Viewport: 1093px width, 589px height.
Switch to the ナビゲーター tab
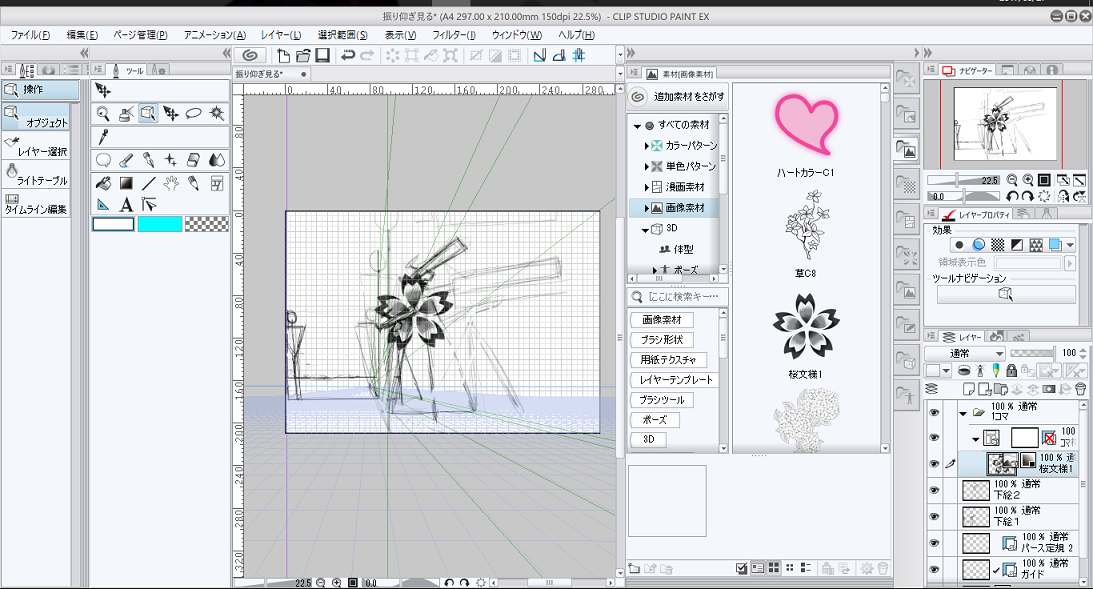[967, 70]
